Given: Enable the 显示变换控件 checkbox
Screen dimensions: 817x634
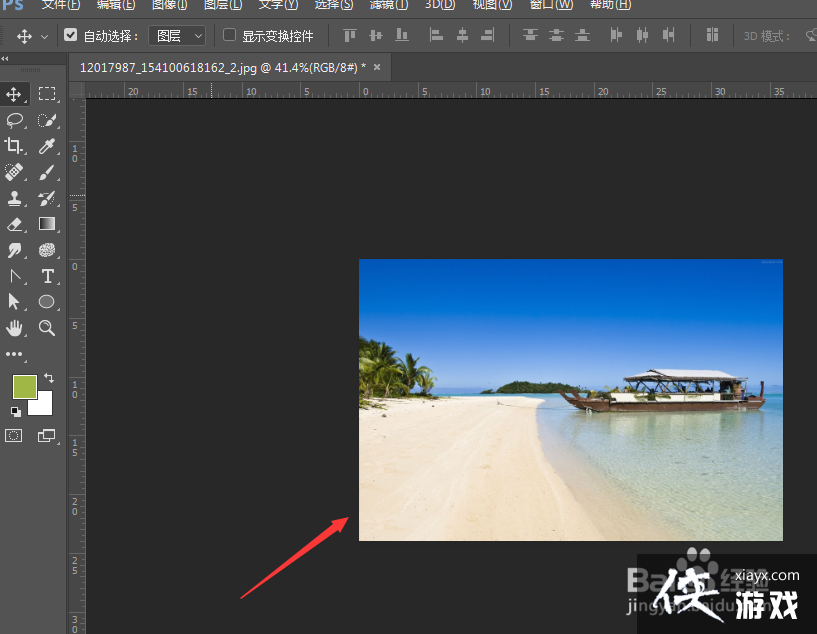Looking at the screenshot, I should click(229, 35).
